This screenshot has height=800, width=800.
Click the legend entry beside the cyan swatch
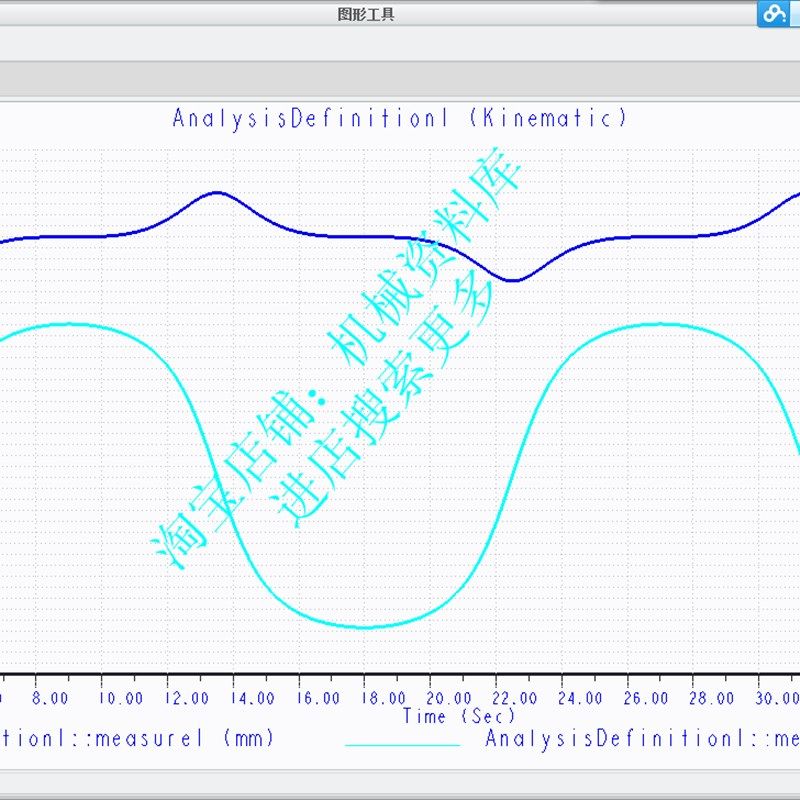tap(642, 739)
